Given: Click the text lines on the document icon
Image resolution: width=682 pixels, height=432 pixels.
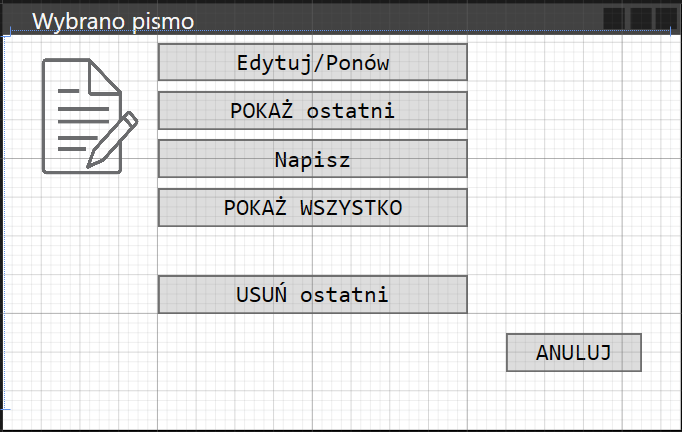Looking at the screenshot, I should coord(83,121).
